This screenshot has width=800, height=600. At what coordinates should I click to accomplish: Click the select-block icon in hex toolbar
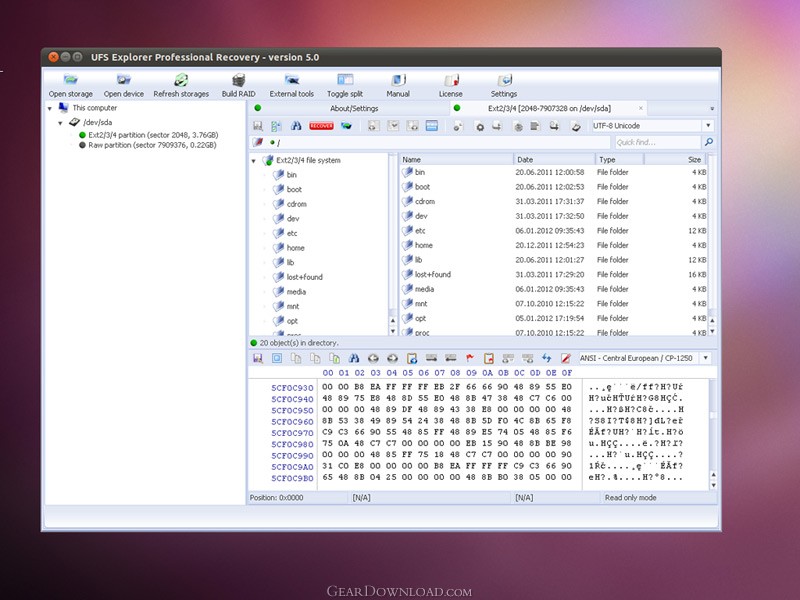coord(277,358)
